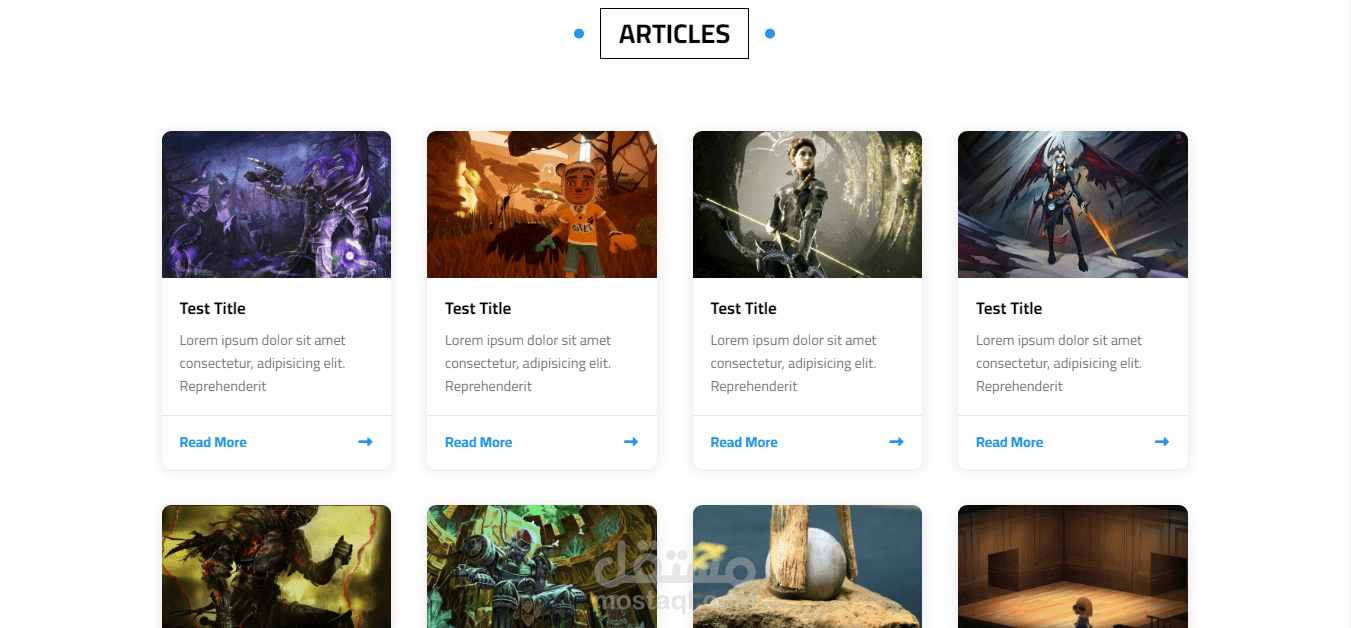Screen dimensions: 1351x628
Task: Open the wooden post and ball thumbnail
Action: click(807, 566)
